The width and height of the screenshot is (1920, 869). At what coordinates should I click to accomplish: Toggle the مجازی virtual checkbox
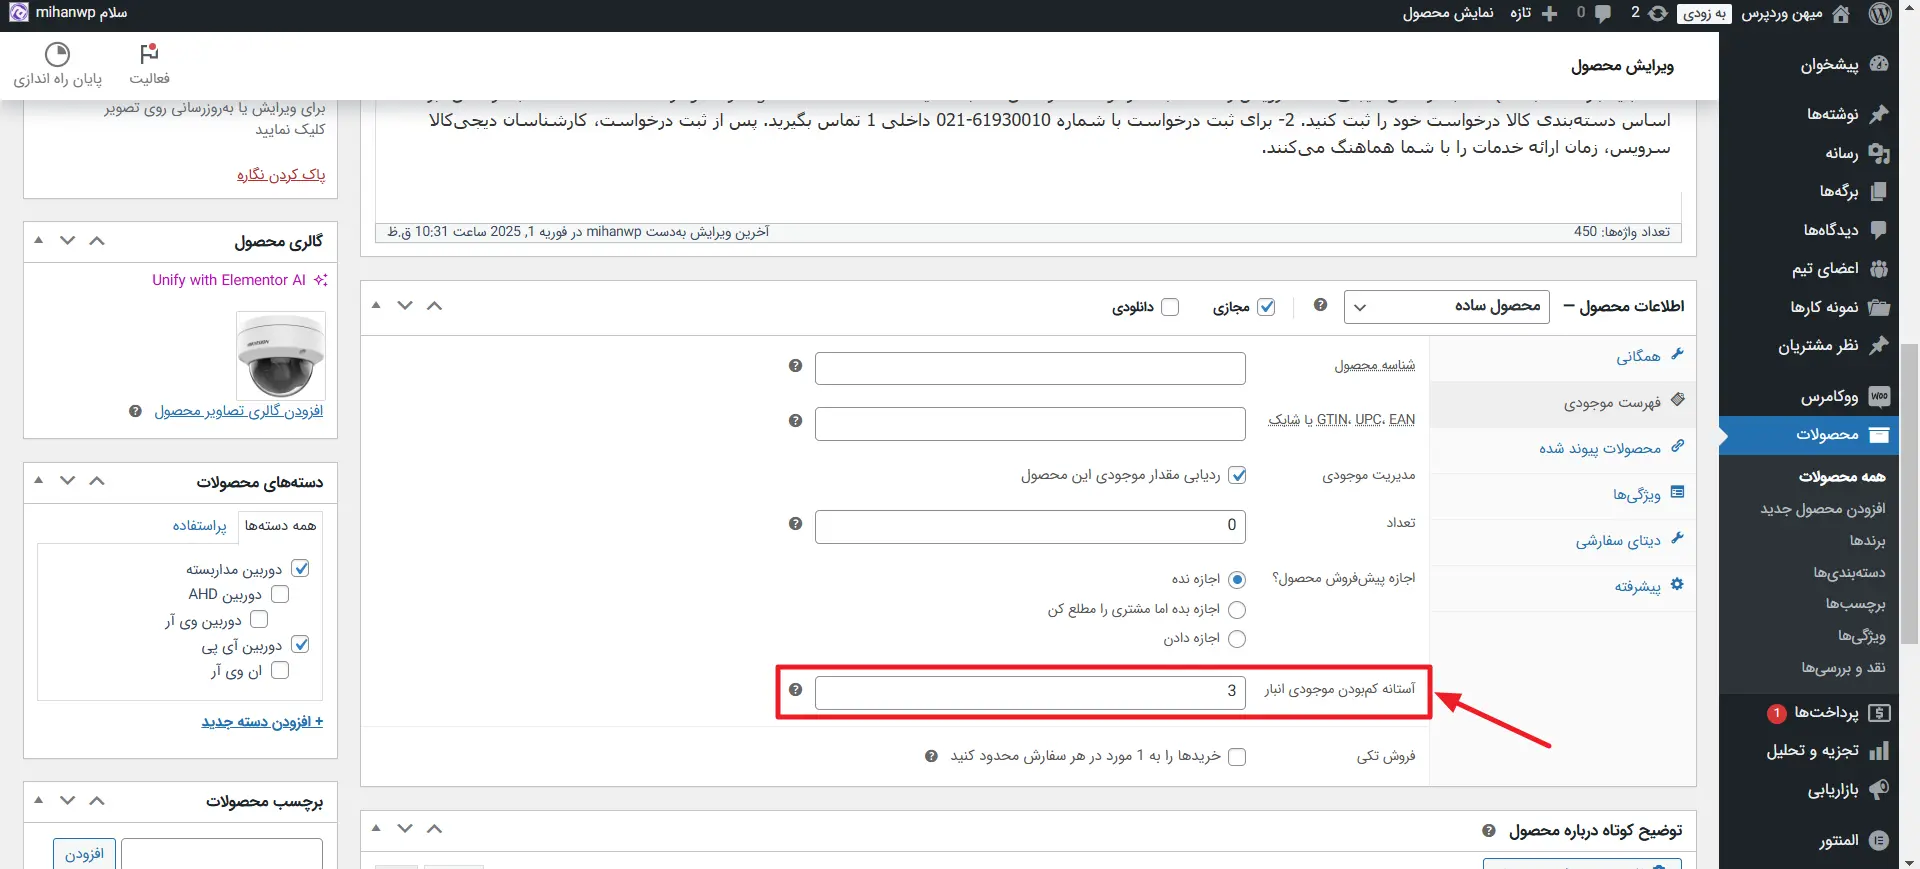1266,307
